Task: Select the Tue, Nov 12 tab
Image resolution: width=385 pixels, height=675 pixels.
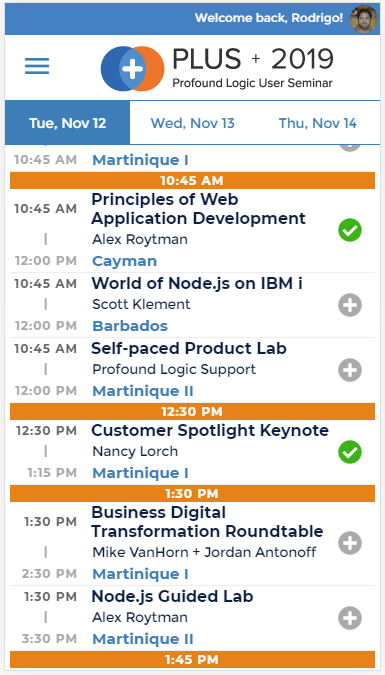Action: 68,123
